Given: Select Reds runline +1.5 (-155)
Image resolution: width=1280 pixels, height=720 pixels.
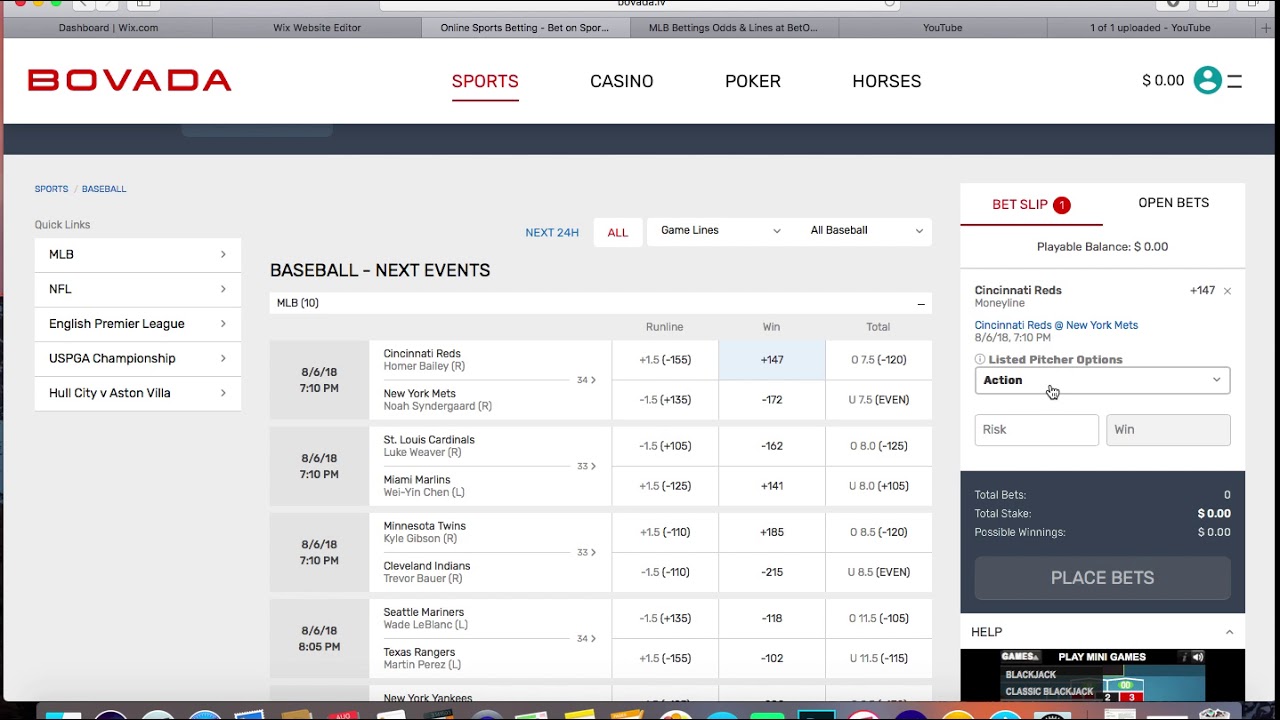Looking at the screenshot, I should pos(665,360).
